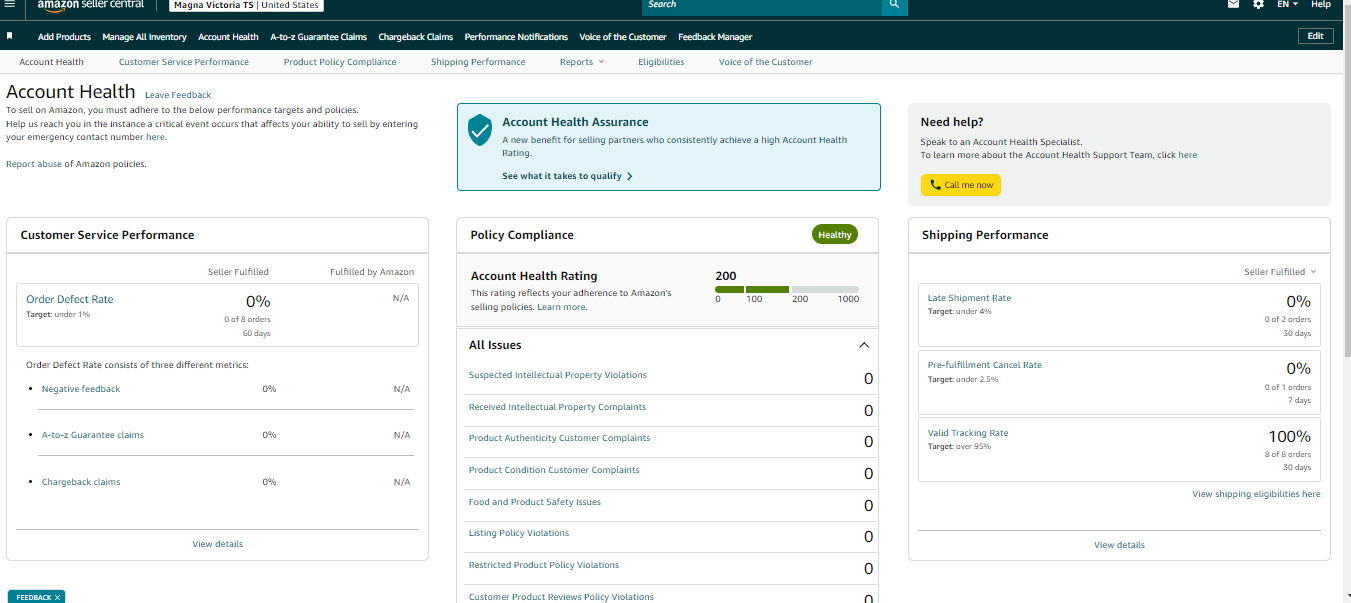Viewport: 1351px width, 603px height.
Task: Click the Amazon Seller Central logo
Action: click(90, 5)
